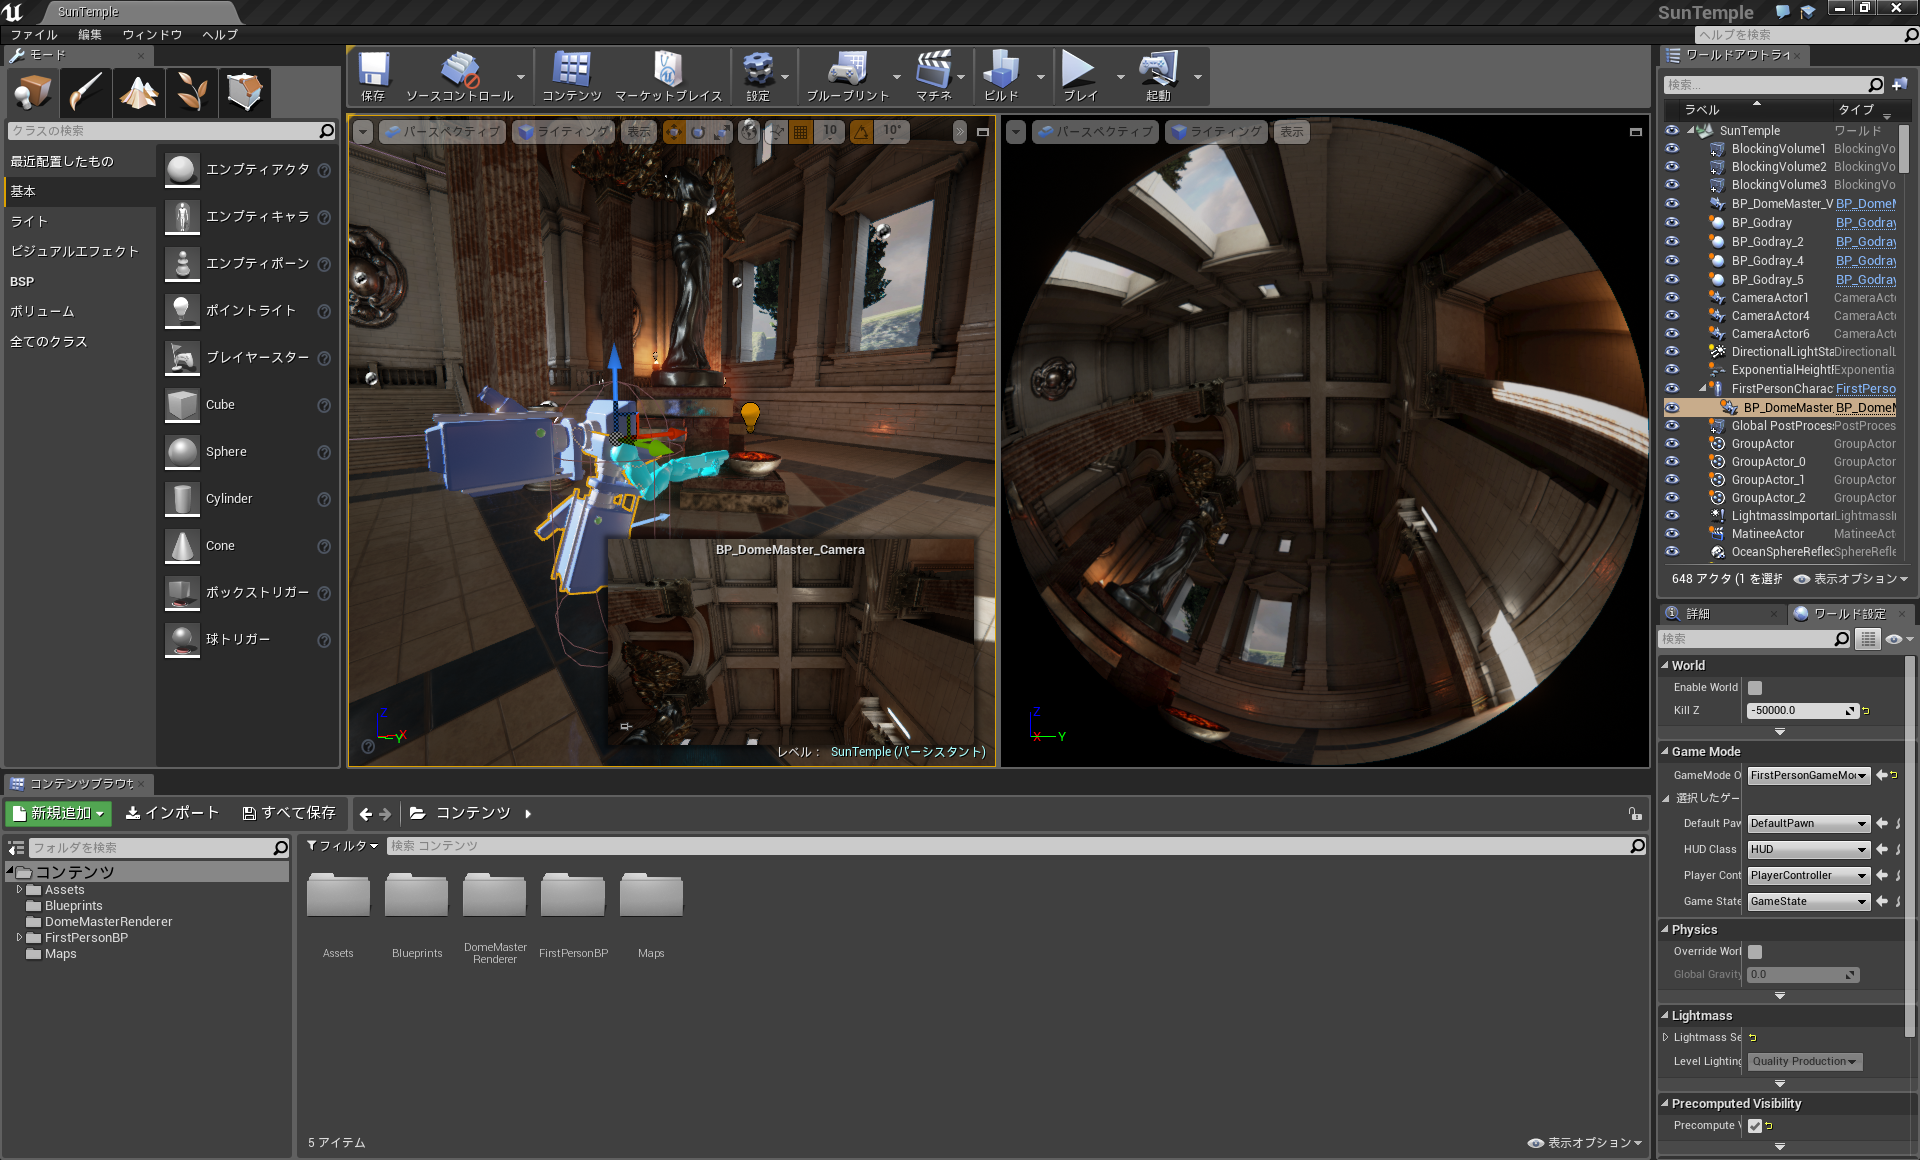Open Filters (フィルタ) in content browser
Screen dimensions: 1920x1160
click(342, 847)
